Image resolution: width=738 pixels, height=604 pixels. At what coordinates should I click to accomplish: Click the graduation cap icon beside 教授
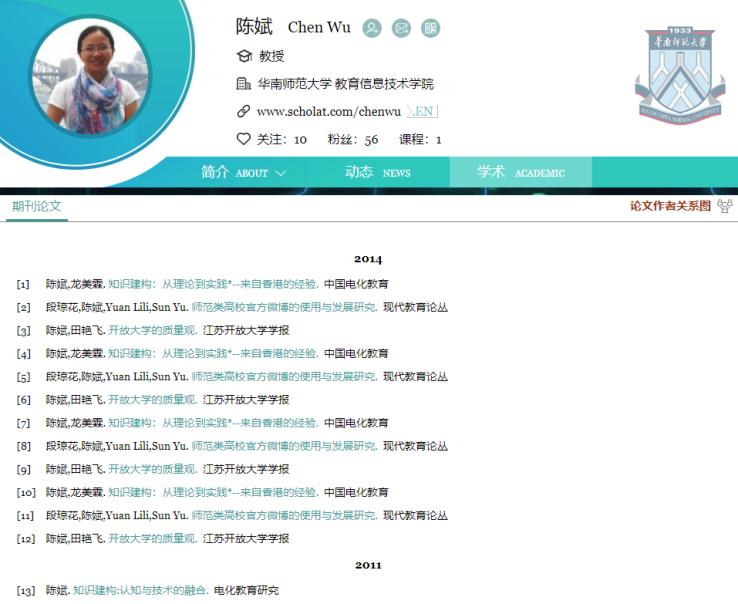coord(243,56)
